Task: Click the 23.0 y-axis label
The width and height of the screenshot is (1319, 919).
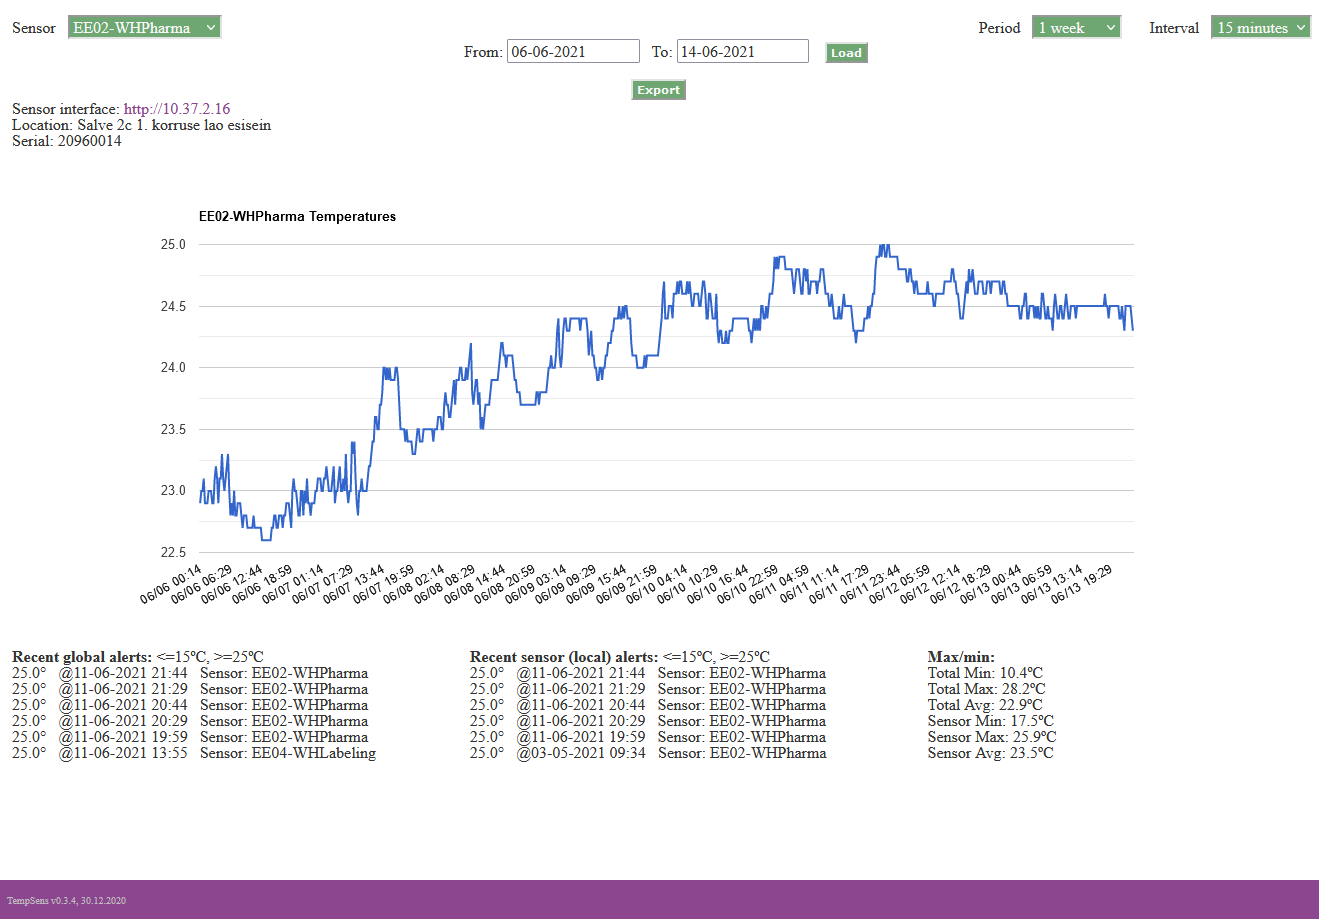Action: pyautogui.click(x=173, y=490)
